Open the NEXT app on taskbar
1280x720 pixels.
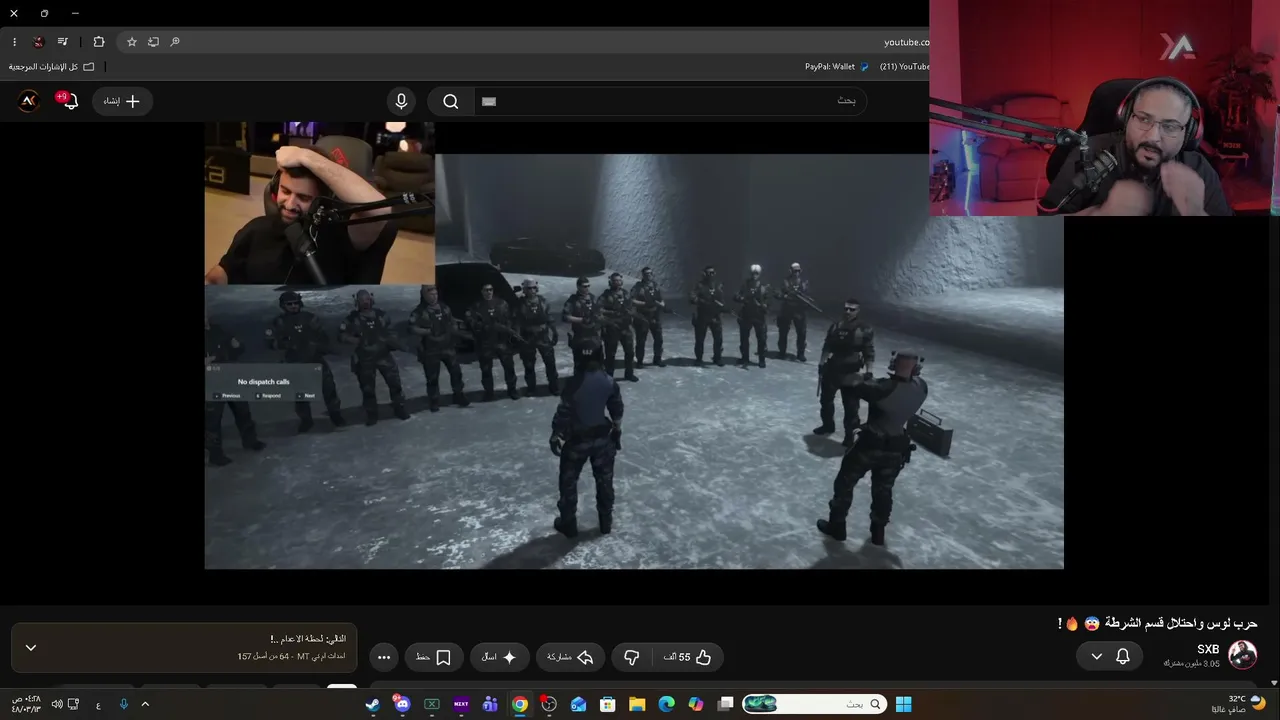(x=461, y=704)
